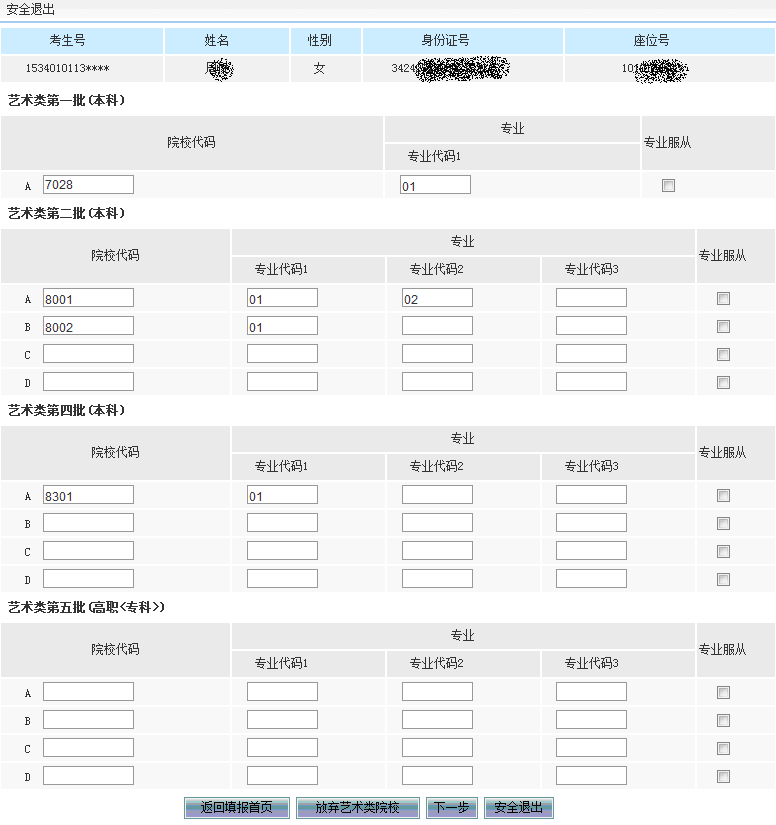Click the 性别 column header
The image size is (776, 825).
(319, 41)
